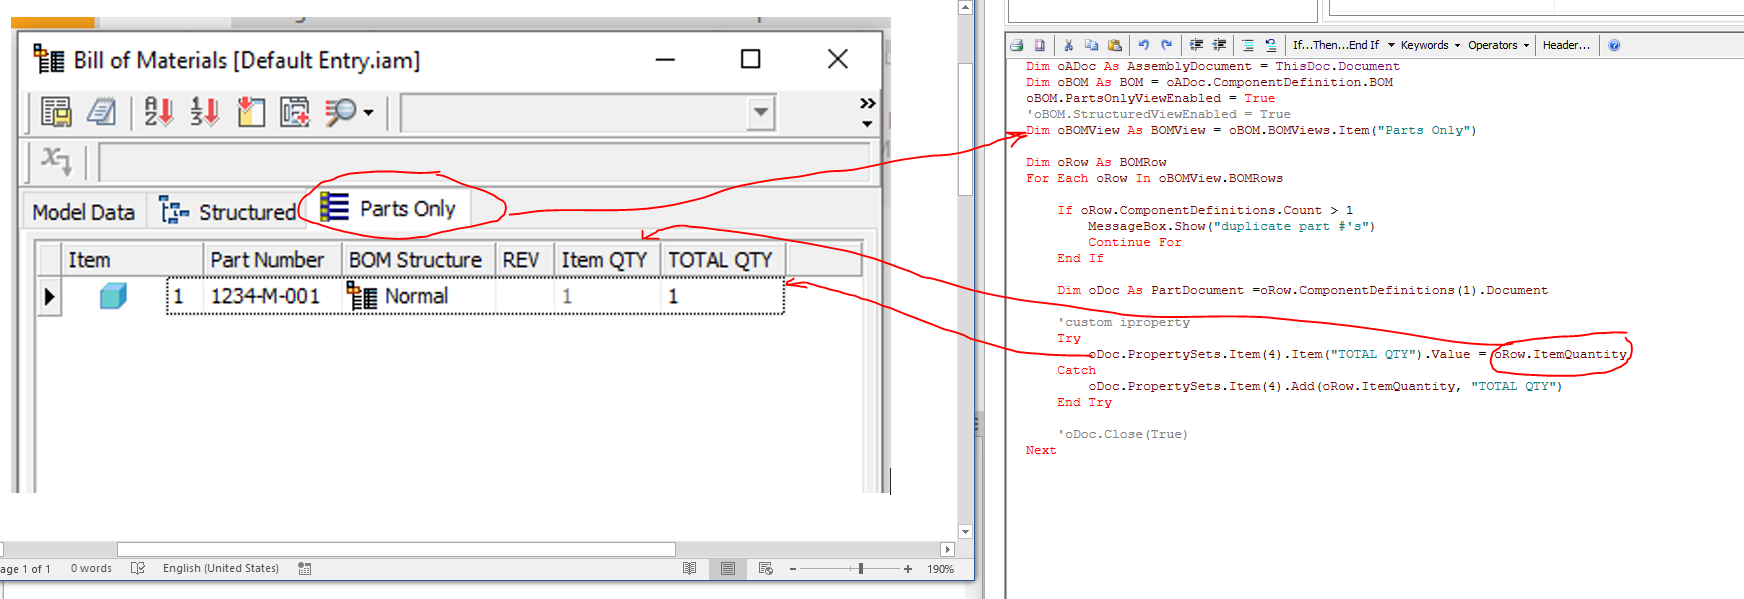1744x599 pixels.
Task: Click the Word vertical scrollbar down arrow
Action: pos(965,532)
